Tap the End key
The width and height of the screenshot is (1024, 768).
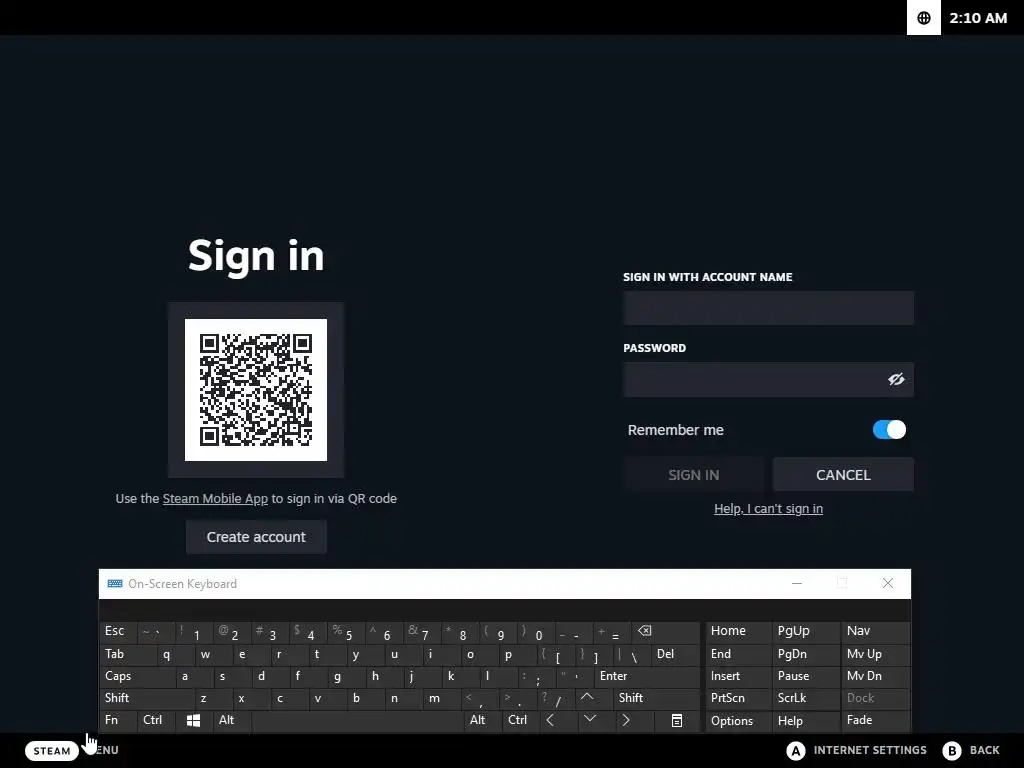click(739, 654)
